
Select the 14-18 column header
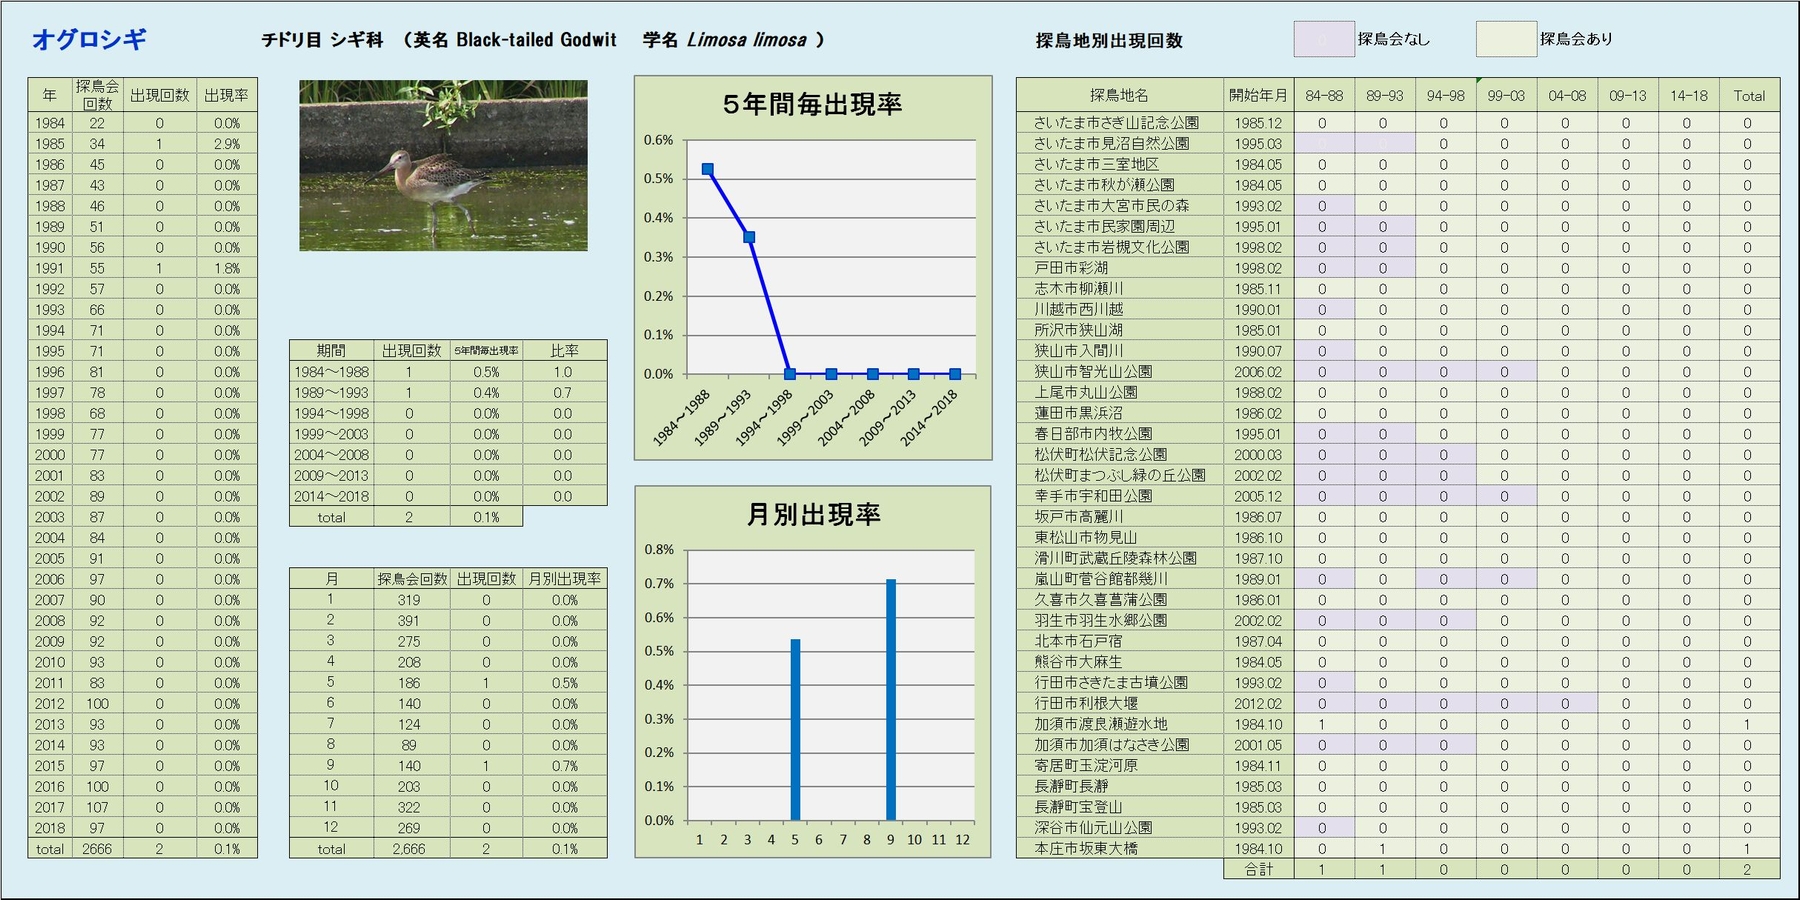(x=1689, y=95)
